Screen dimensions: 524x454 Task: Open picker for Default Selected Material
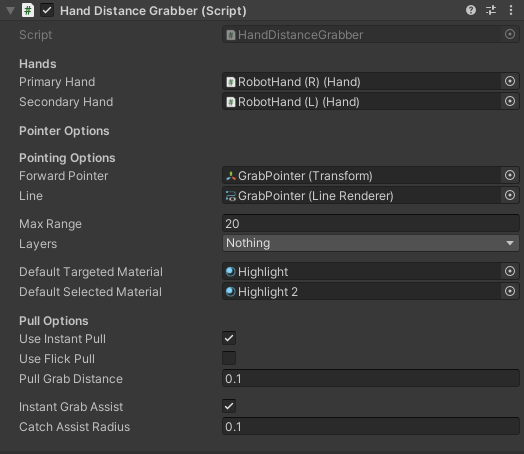pyautogui.click(x=510, y=291)
